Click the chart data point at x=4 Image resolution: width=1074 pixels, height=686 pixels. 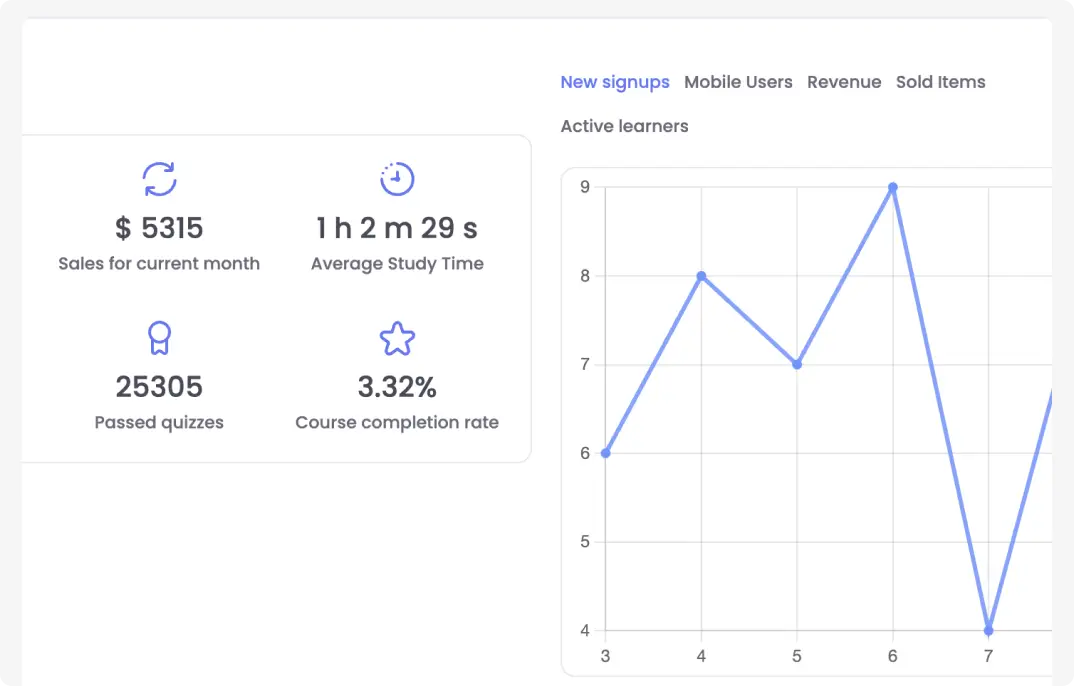click(x=701, y=276)
